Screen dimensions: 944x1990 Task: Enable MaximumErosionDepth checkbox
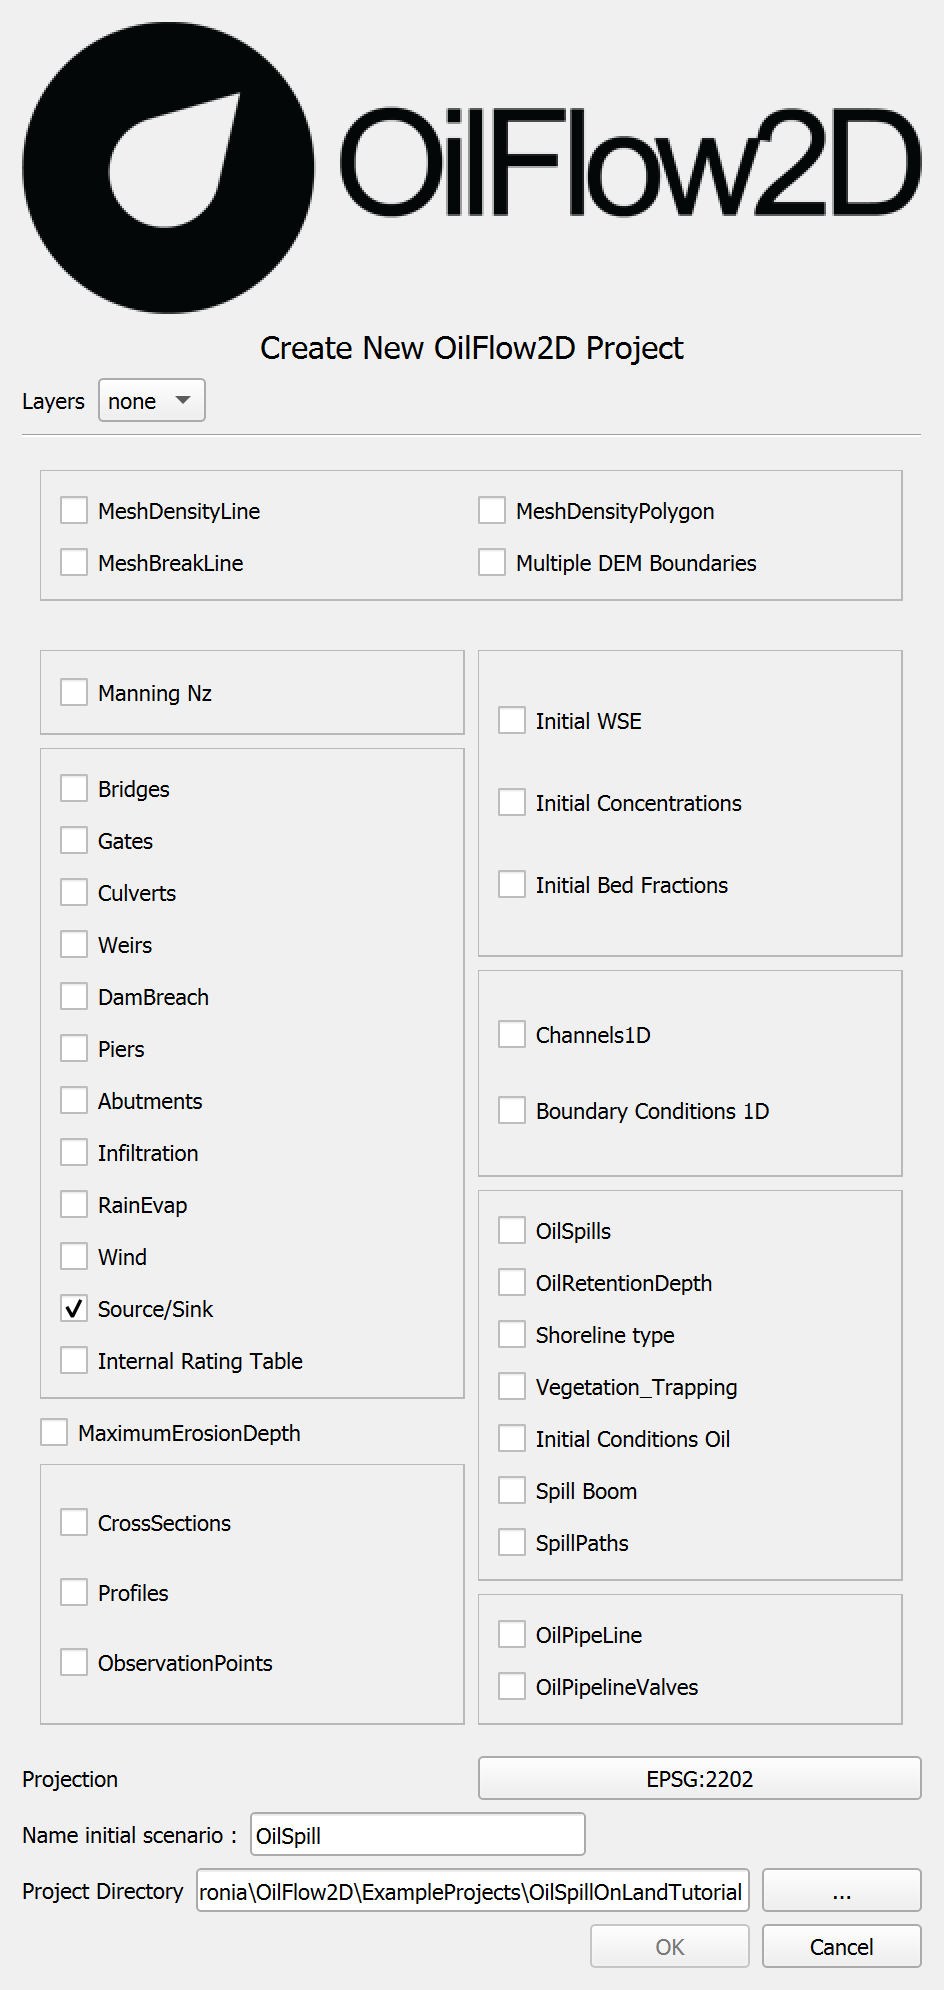pyautogui.click(x=54, y=1432)
